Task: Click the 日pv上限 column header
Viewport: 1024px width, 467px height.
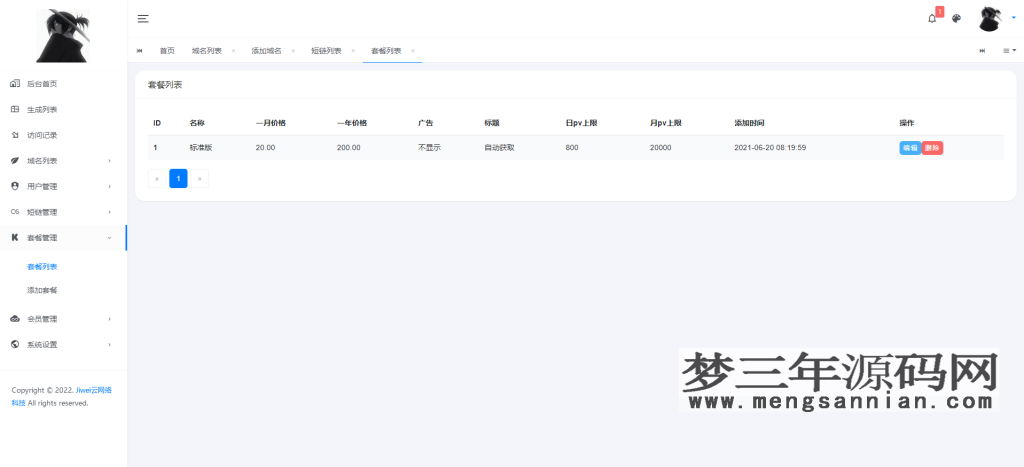Action: [x=581, y=123]
